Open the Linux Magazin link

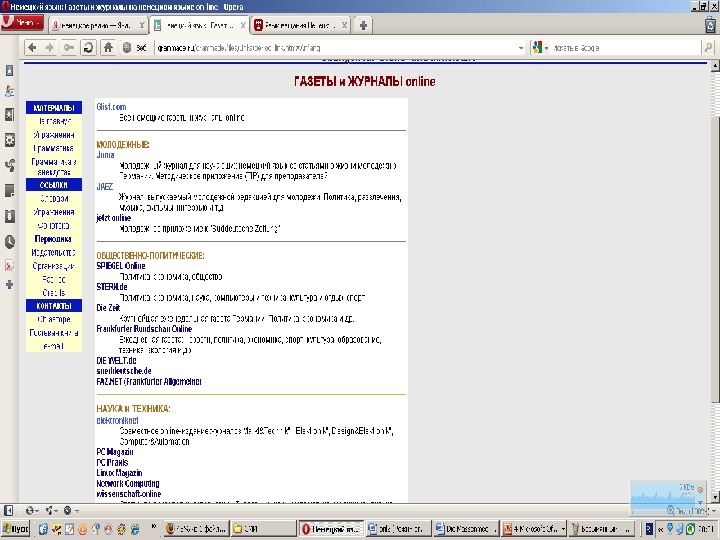(x=119, y=473)
